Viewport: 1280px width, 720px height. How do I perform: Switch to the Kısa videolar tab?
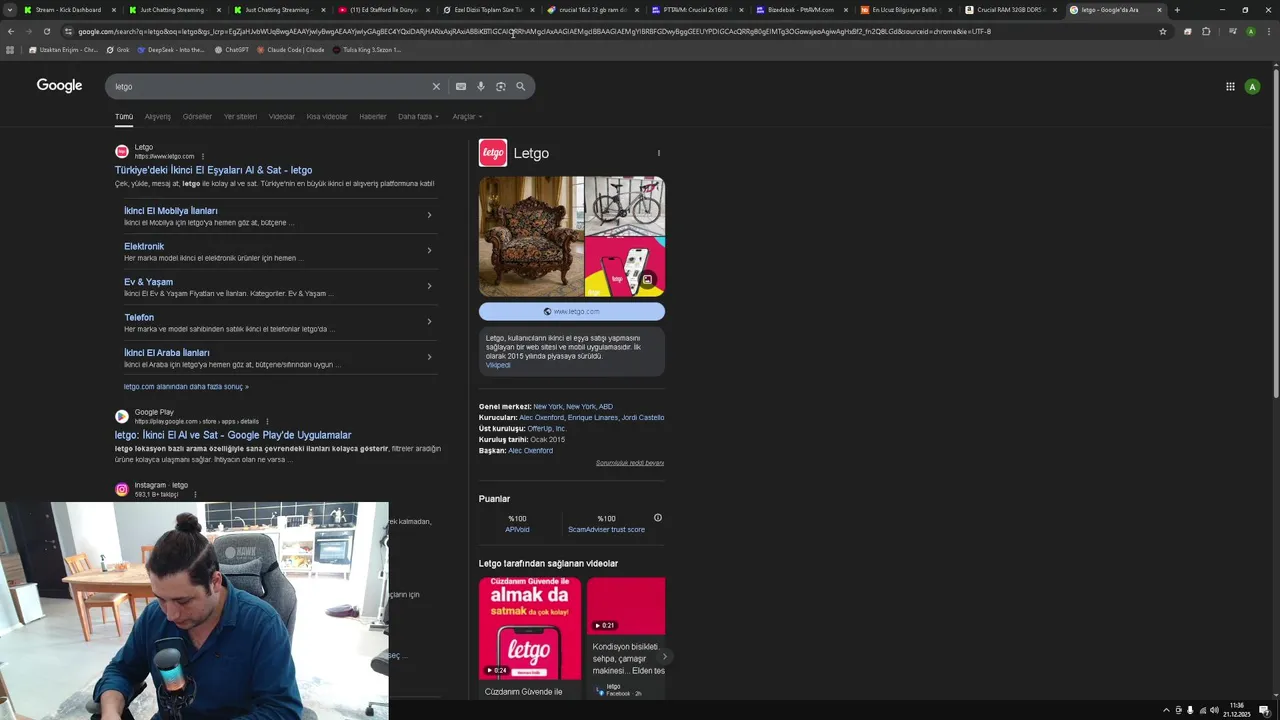[327, 117]
